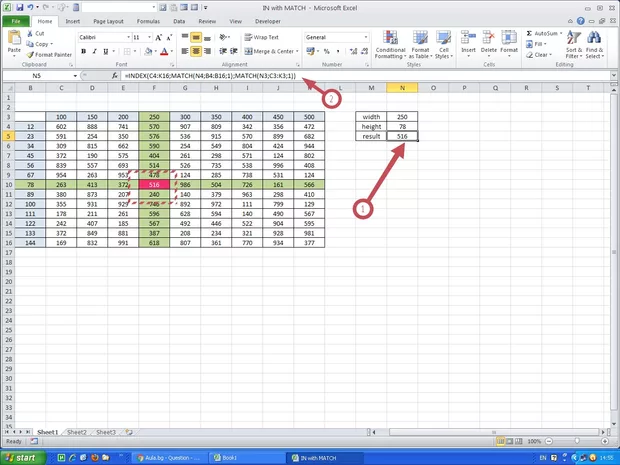Open the font color dropdown arrow
Viewport: 620px width, 465px height.
coord(172,51)
